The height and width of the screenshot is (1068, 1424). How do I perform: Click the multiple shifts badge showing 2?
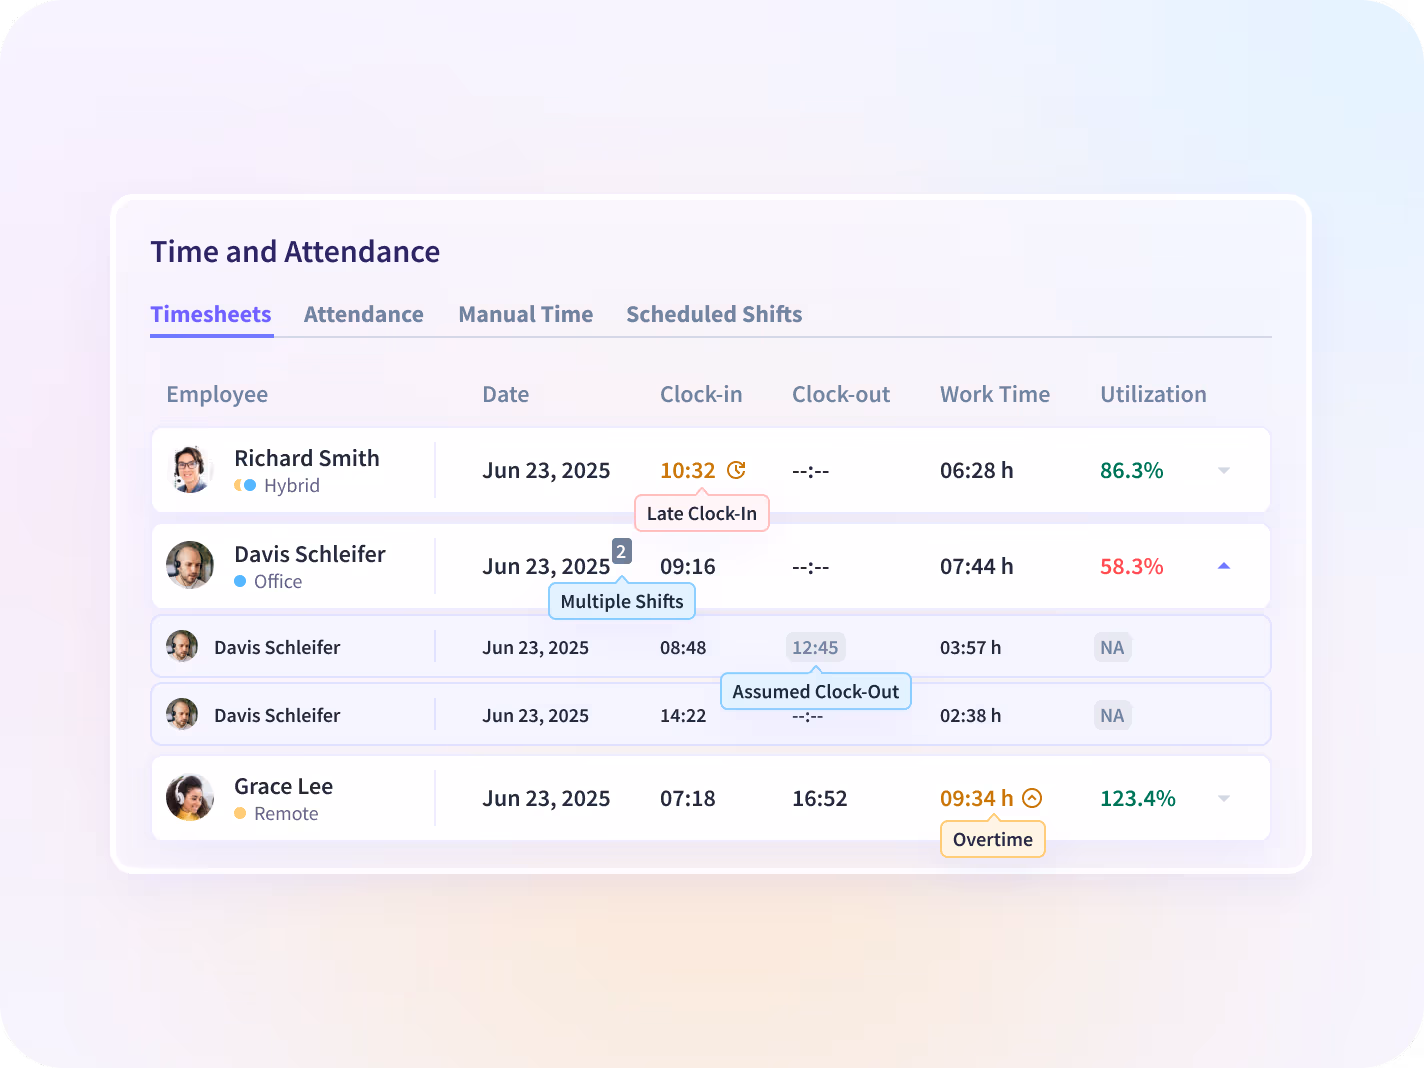pos(621,551)
